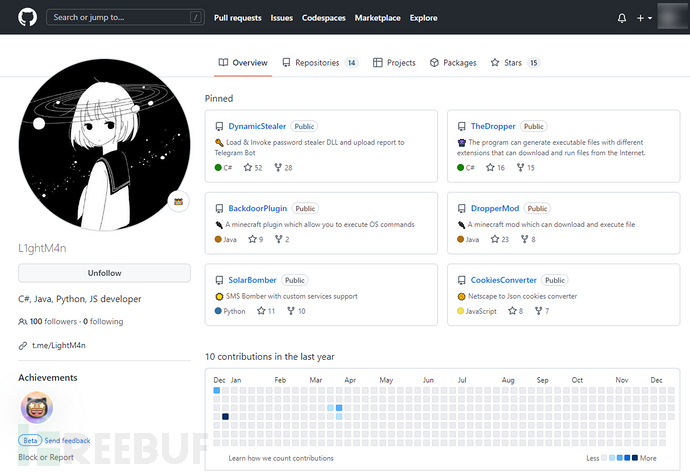Click the achievement badge icon
This screenshot has width=690, height=473.
point(37,407)
